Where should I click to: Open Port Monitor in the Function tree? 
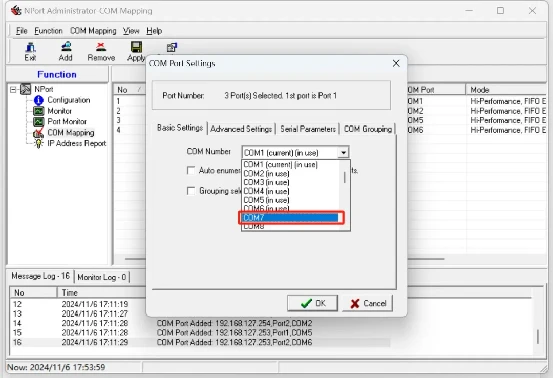(x=67, y=122)
